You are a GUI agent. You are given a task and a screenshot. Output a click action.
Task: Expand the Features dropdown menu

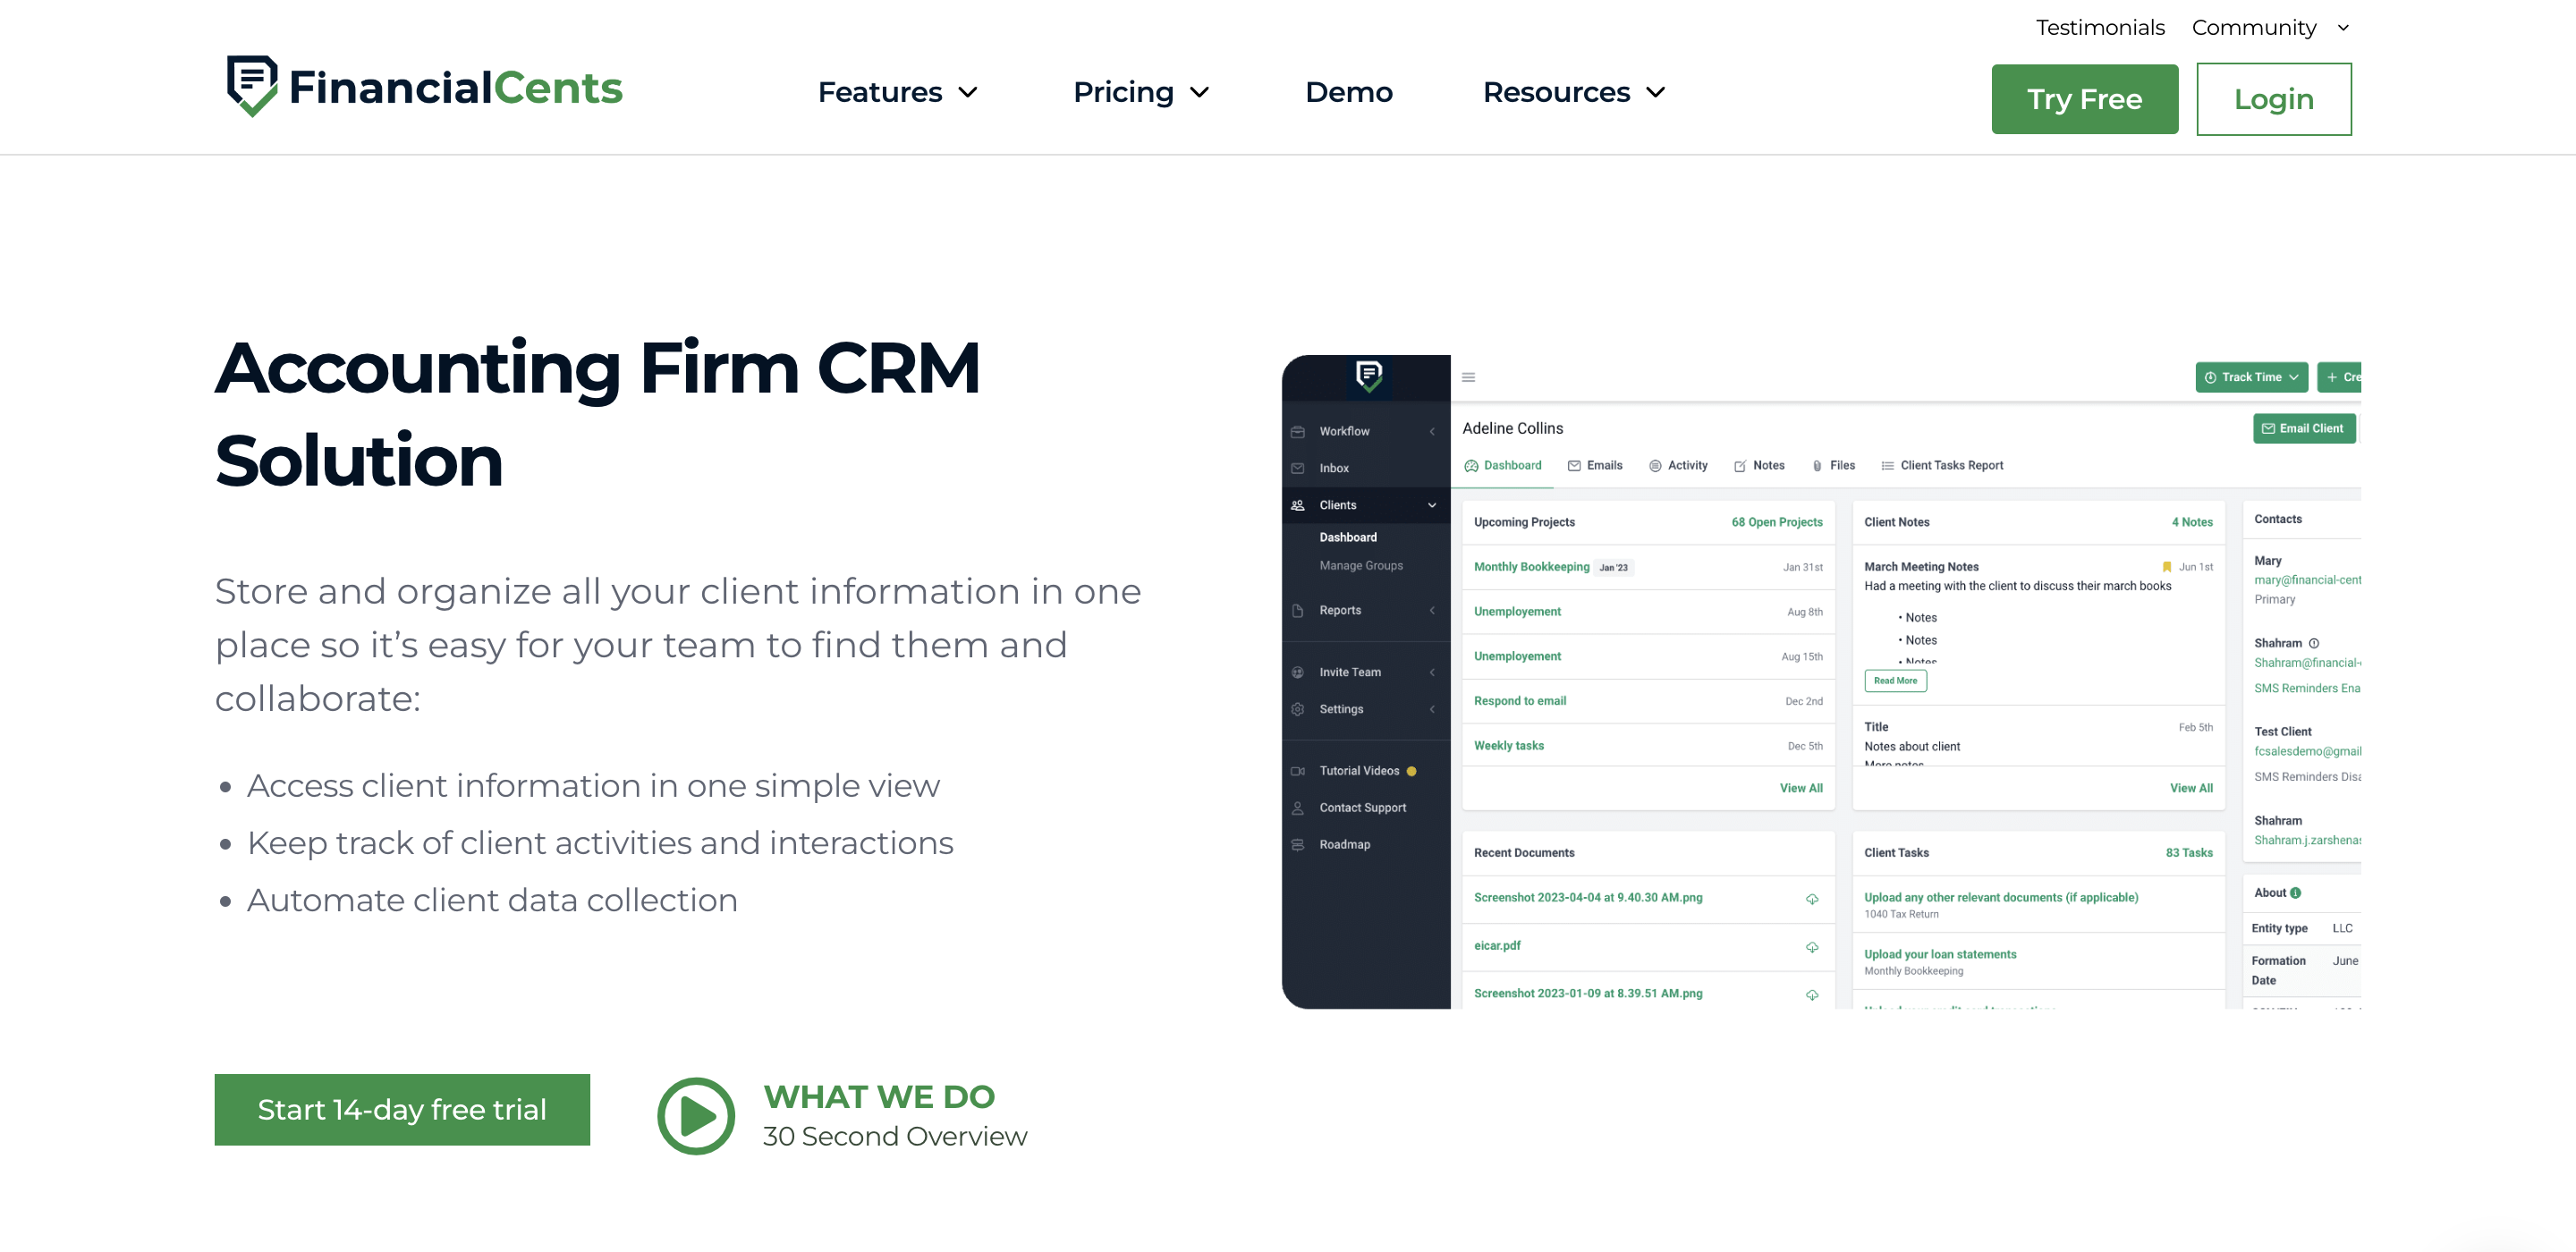(x=899, y=92)
